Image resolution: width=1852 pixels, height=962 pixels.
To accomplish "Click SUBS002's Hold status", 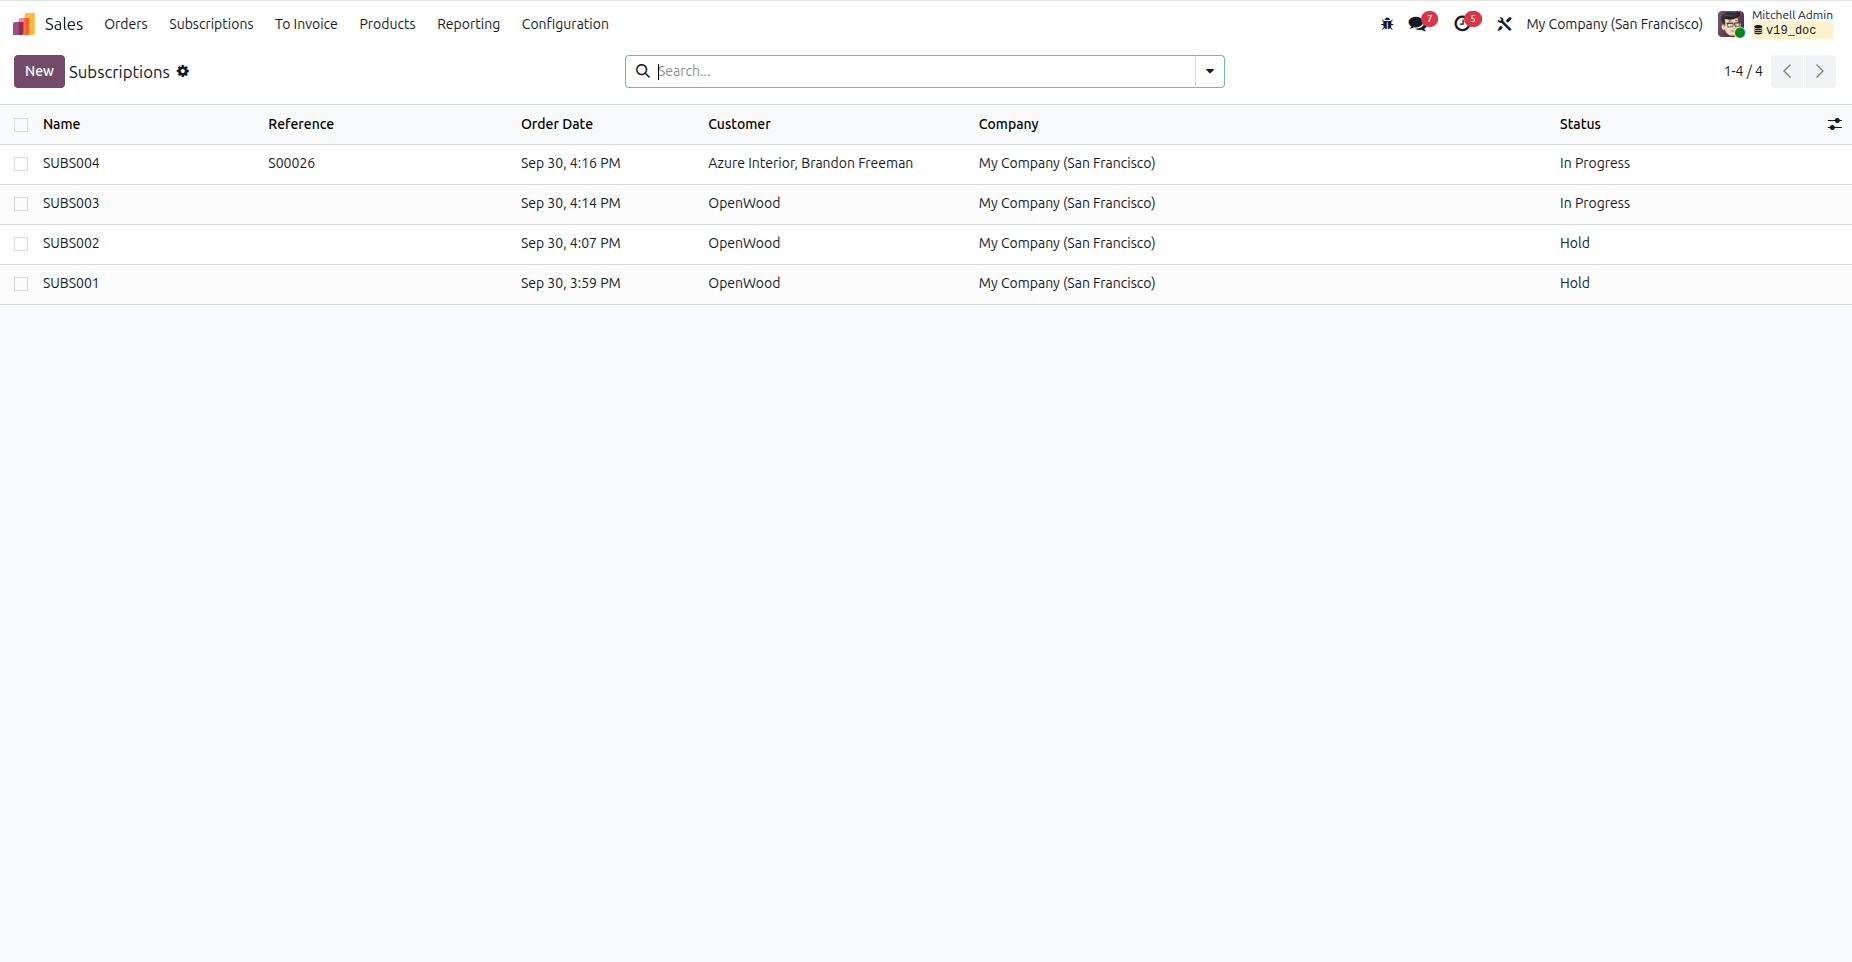I will click(x=1574, y=243).
